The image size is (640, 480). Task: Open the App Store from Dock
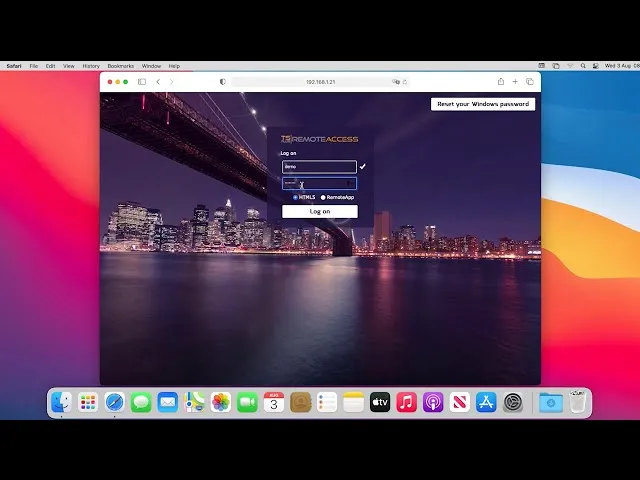[486, 402]
